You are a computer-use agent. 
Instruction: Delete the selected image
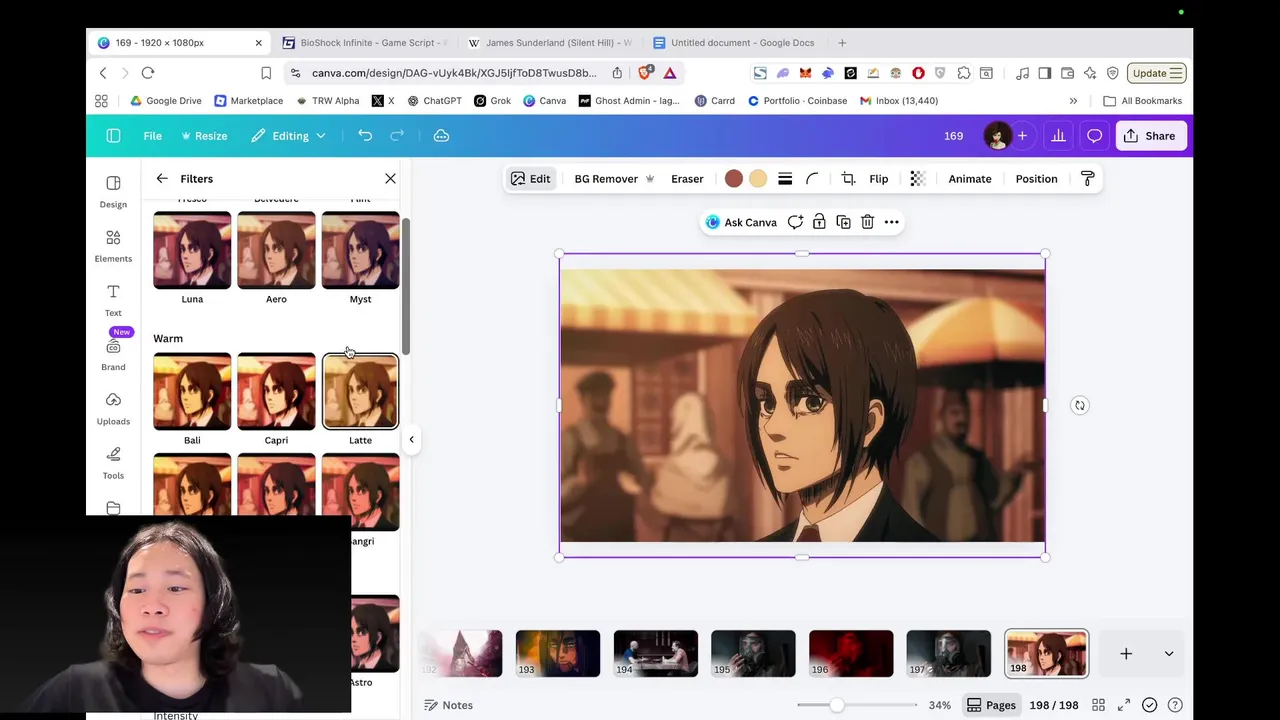click(x=867, y=222)
